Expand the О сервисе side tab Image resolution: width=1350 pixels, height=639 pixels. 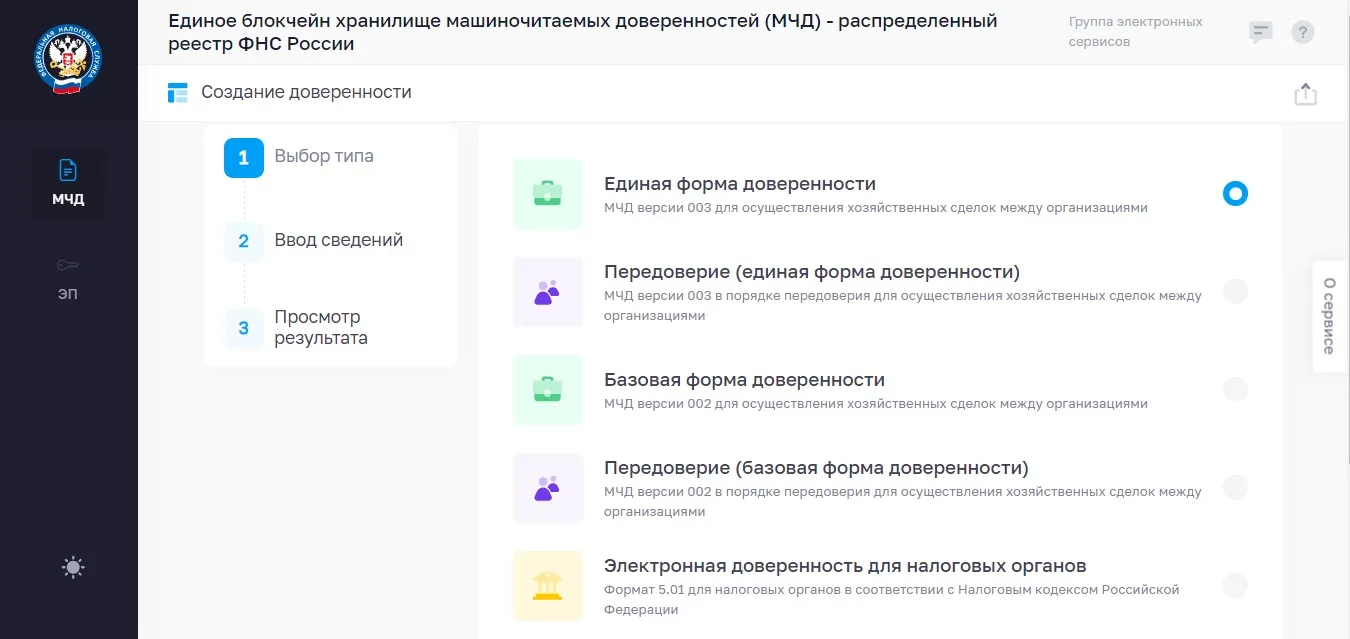click(1330, 316)
